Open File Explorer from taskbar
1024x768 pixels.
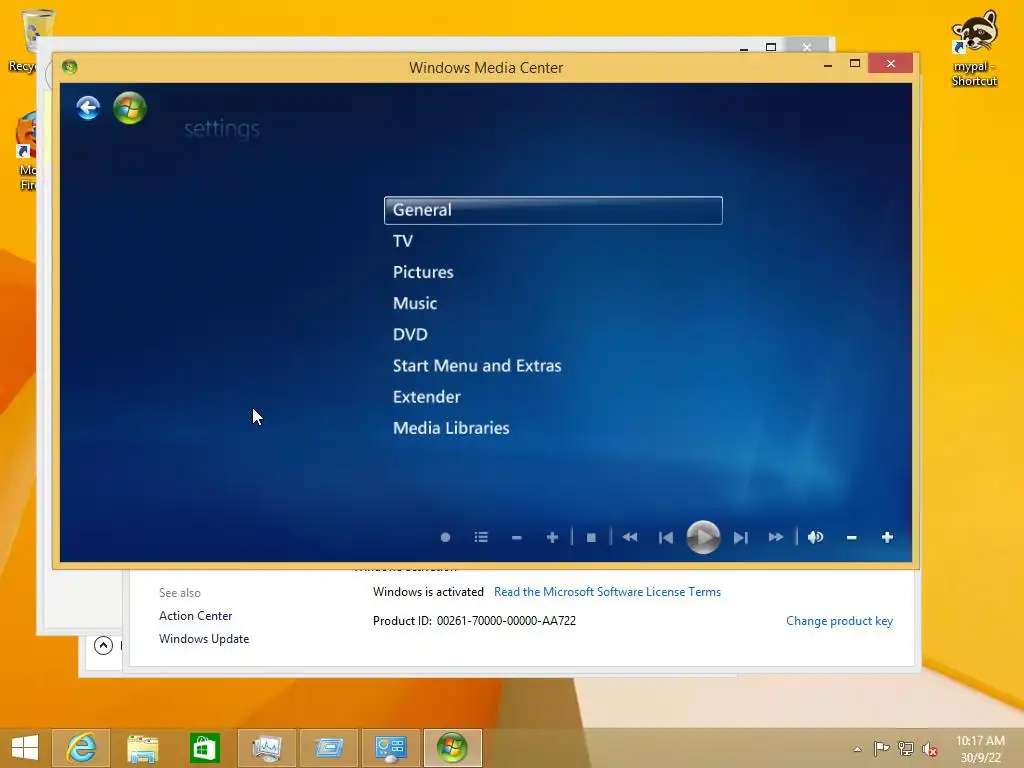pyautogui.click(x=143, y=748)
